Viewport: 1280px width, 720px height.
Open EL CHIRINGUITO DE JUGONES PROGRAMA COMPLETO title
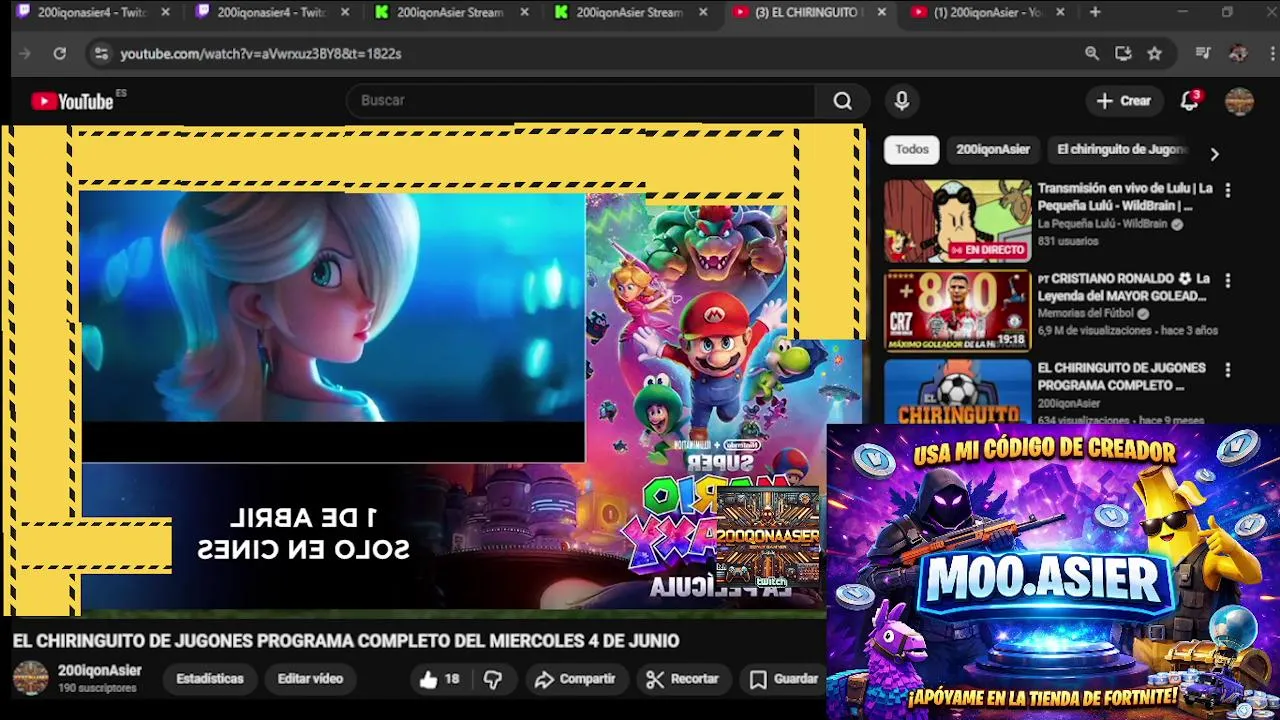[x=1121, y=377]
